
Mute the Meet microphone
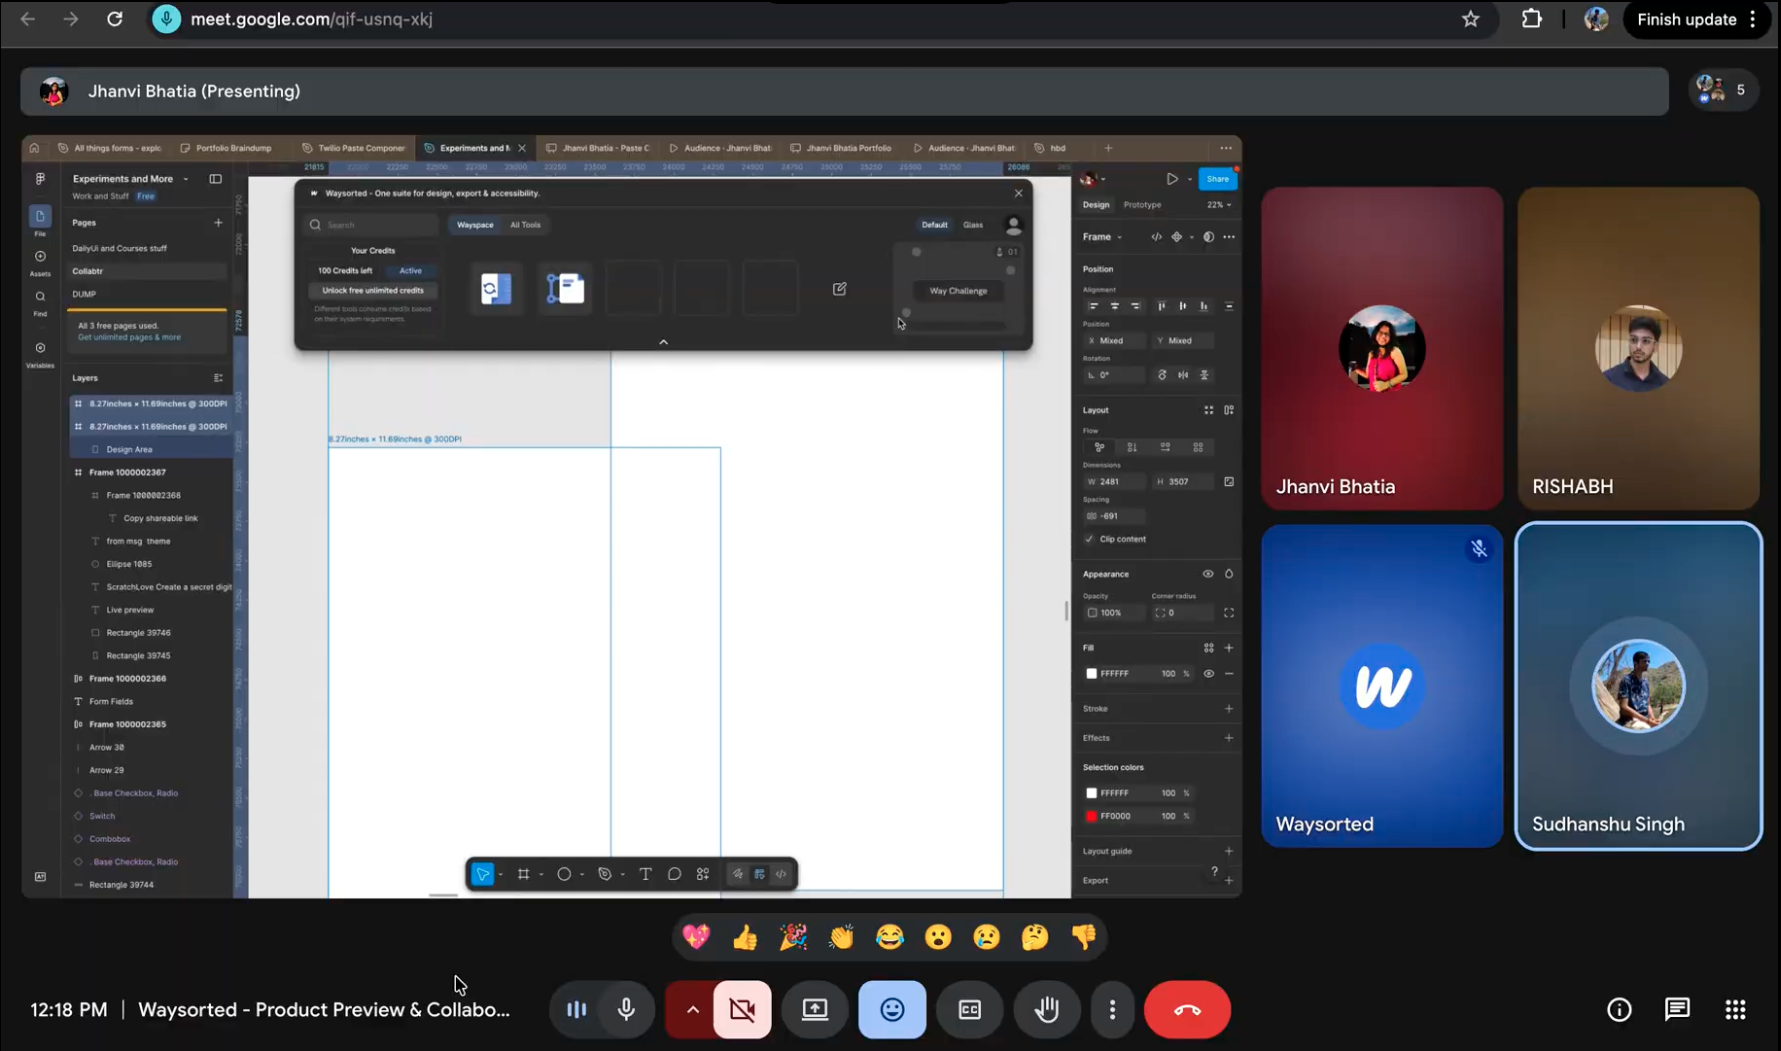pyautogui.click(x=626, y=1010)
